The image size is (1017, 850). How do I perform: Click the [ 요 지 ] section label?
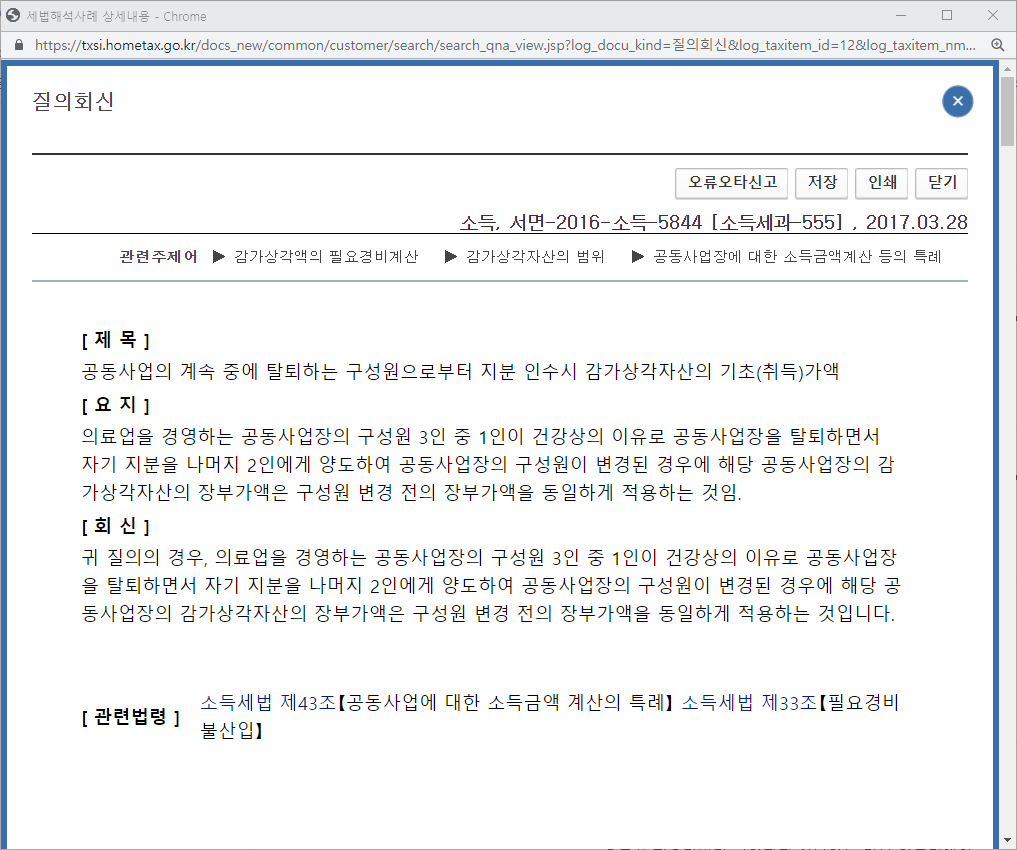pos(115,405)
